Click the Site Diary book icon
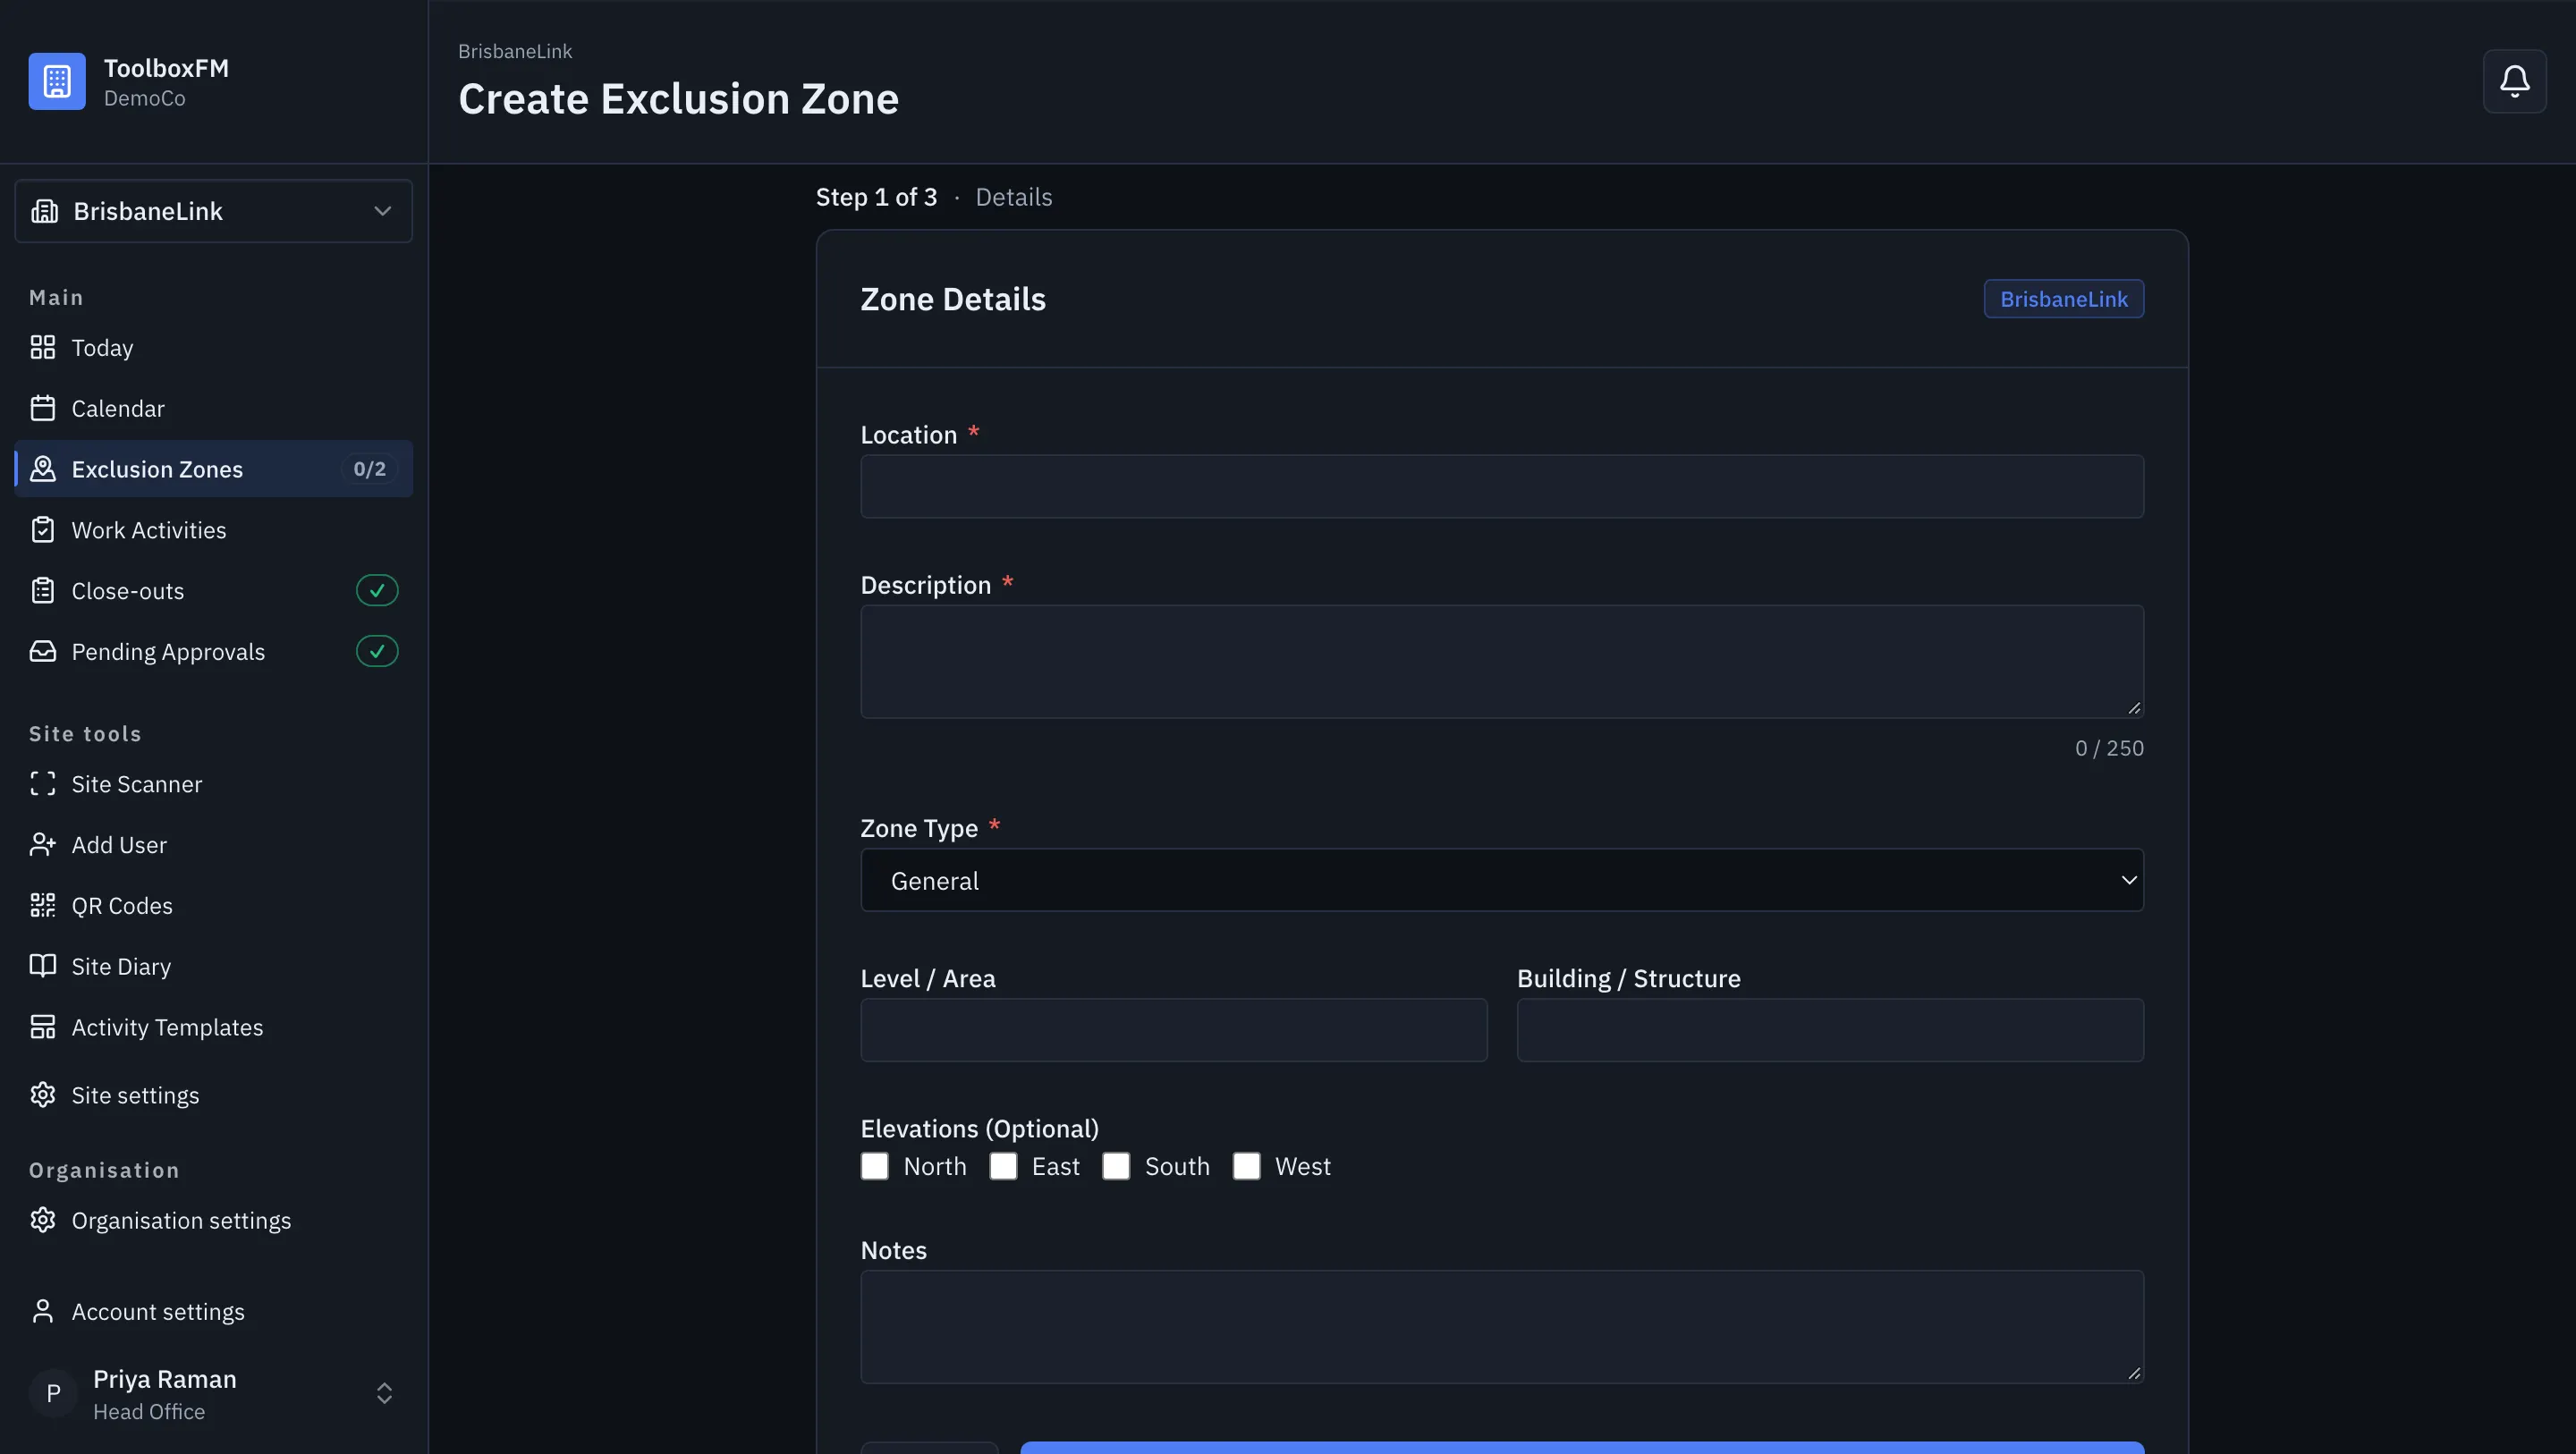The height and width of the screenshot is (1454, 2576). click(x=42, y=966)
